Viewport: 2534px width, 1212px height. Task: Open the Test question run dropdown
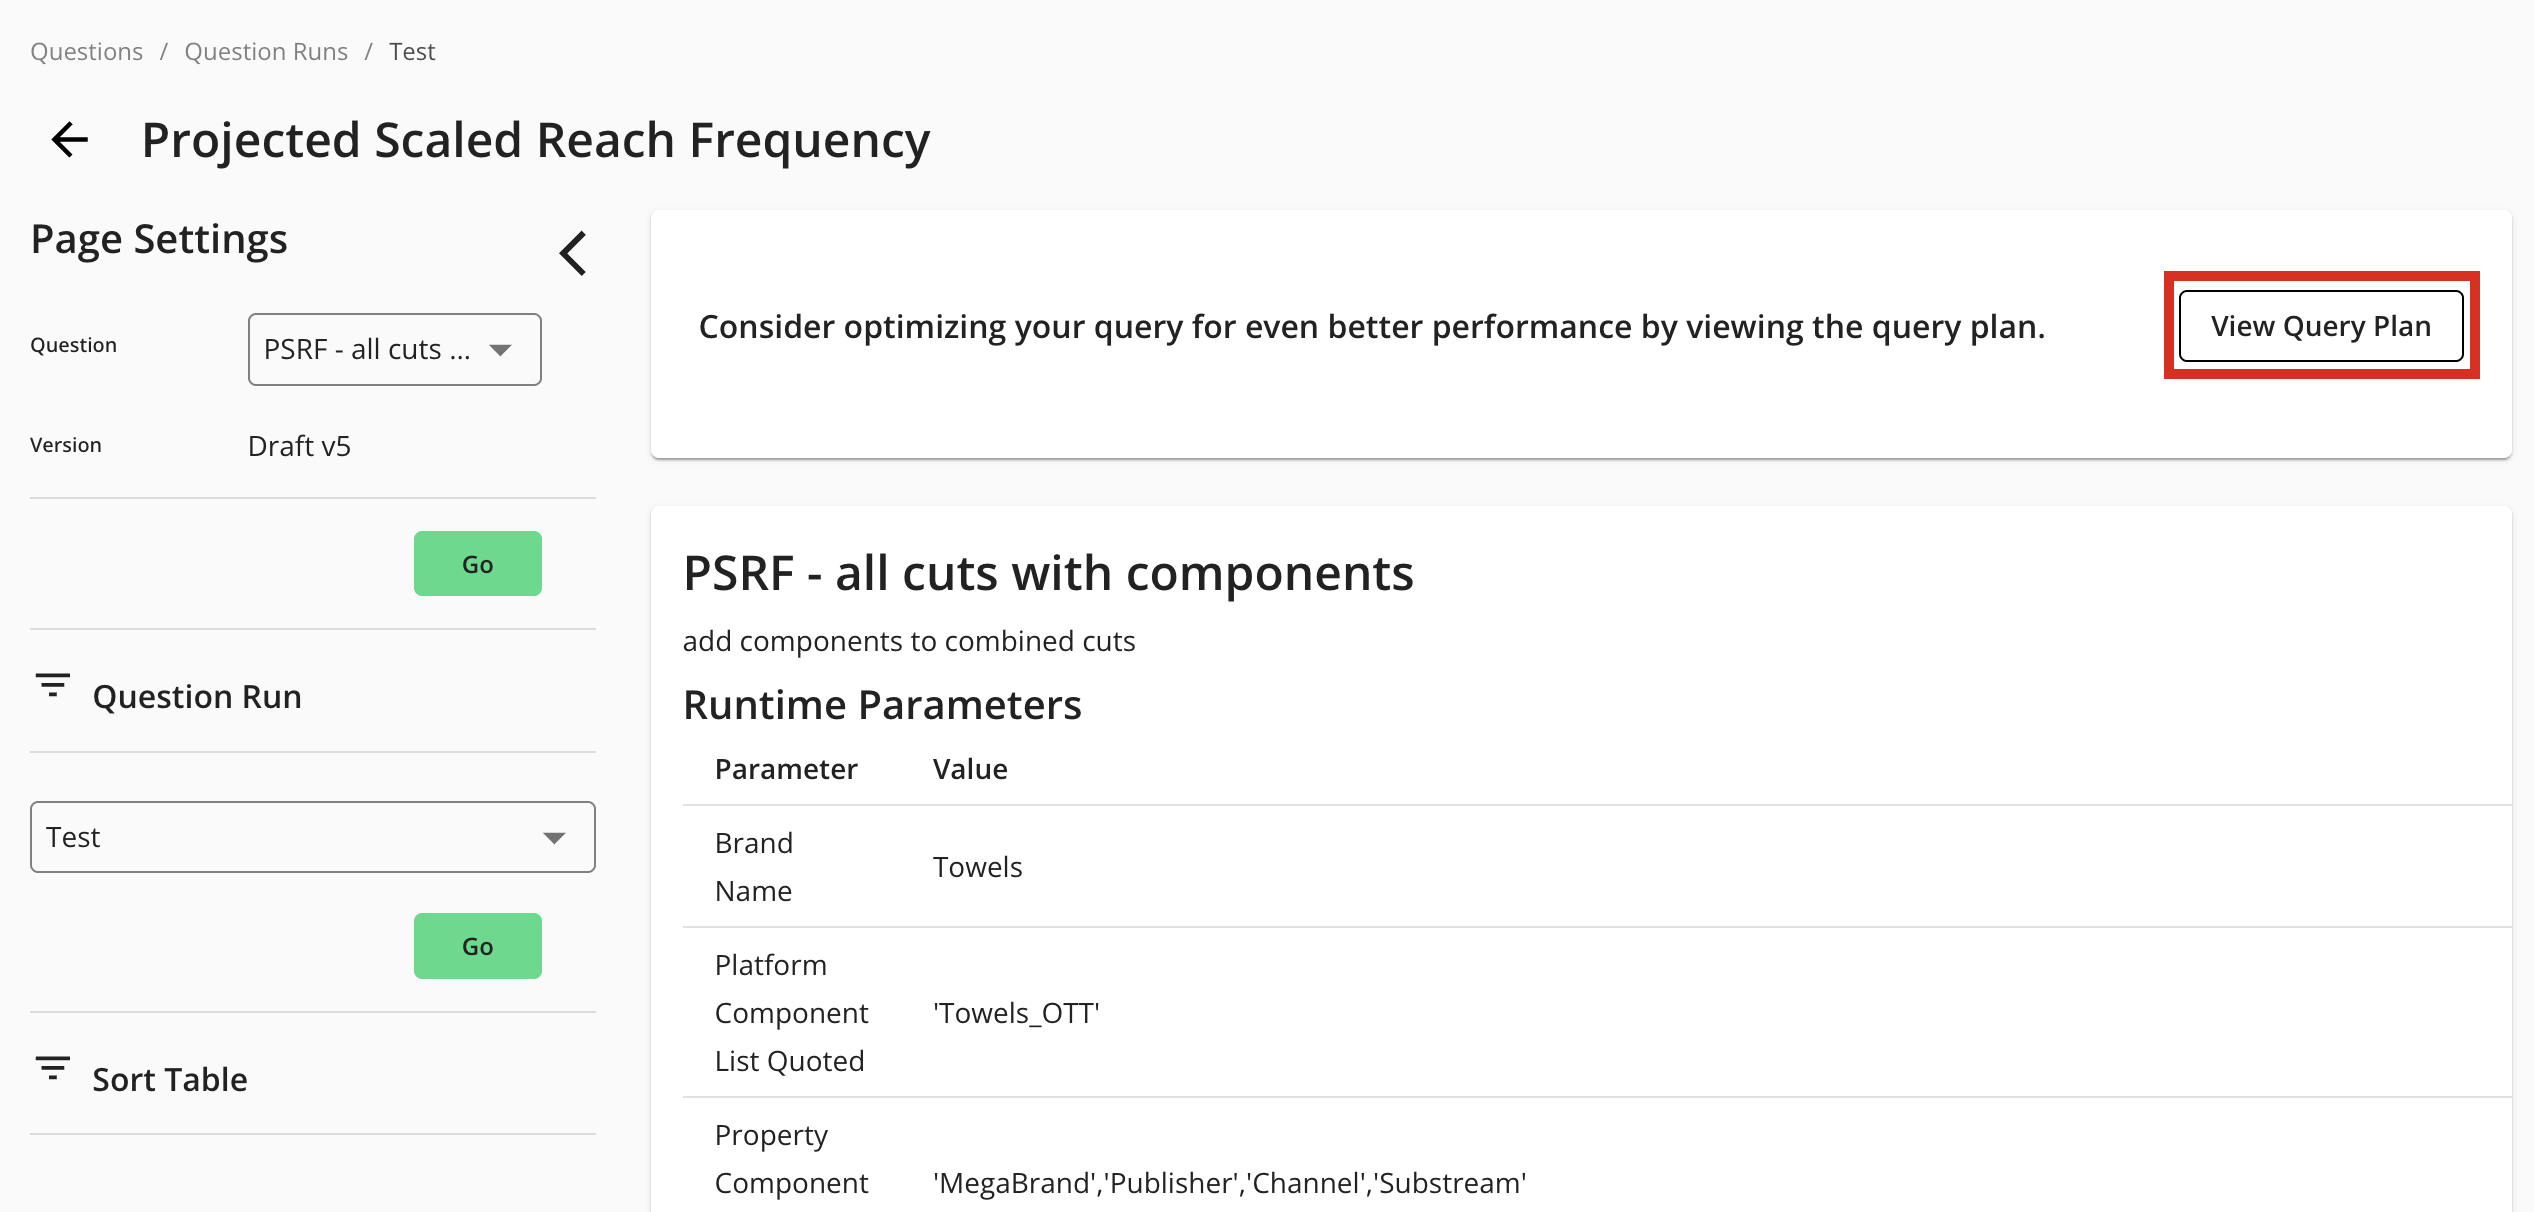pos(312,837)
